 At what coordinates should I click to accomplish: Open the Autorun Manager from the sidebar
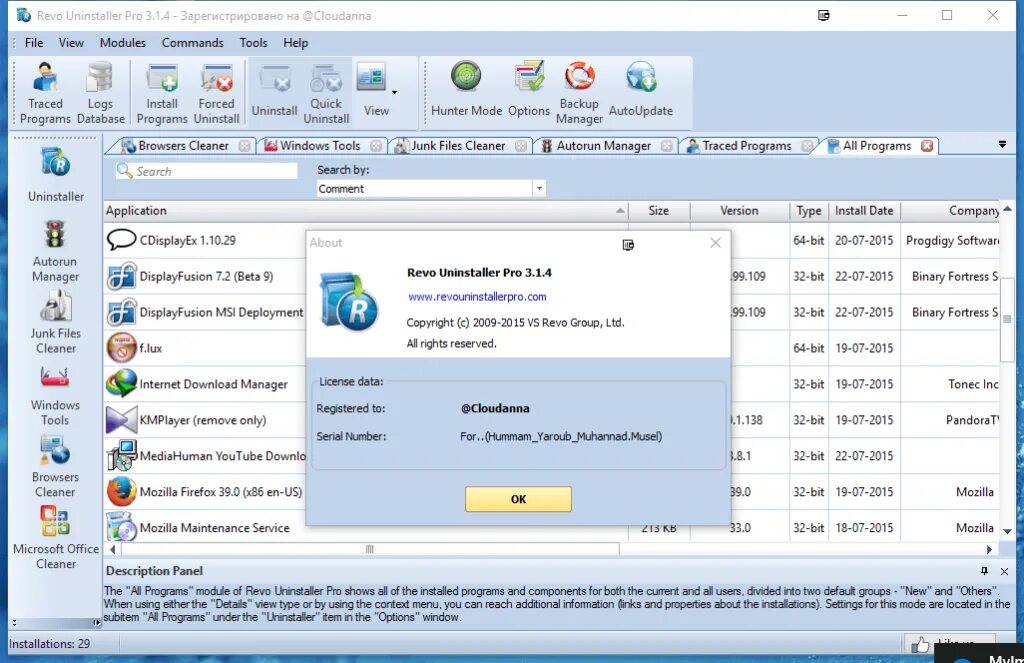[x=55, y=250]
